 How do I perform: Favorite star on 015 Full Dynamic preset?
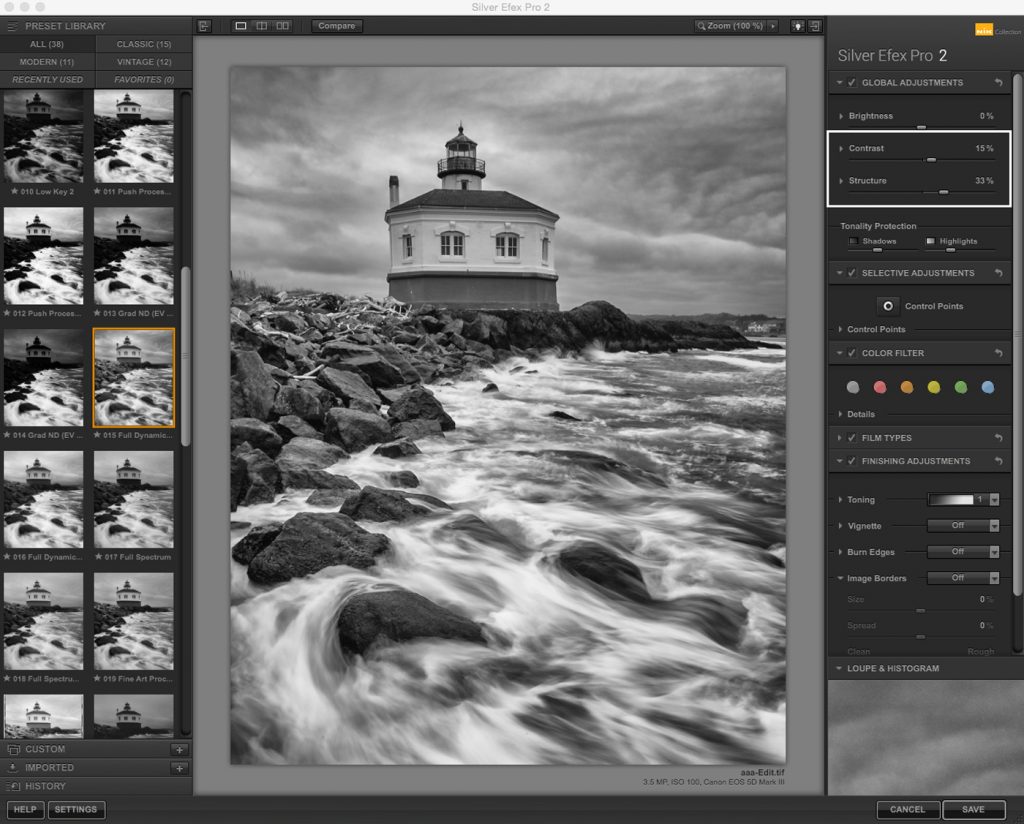pyautogui.click(x=97, y=436)
